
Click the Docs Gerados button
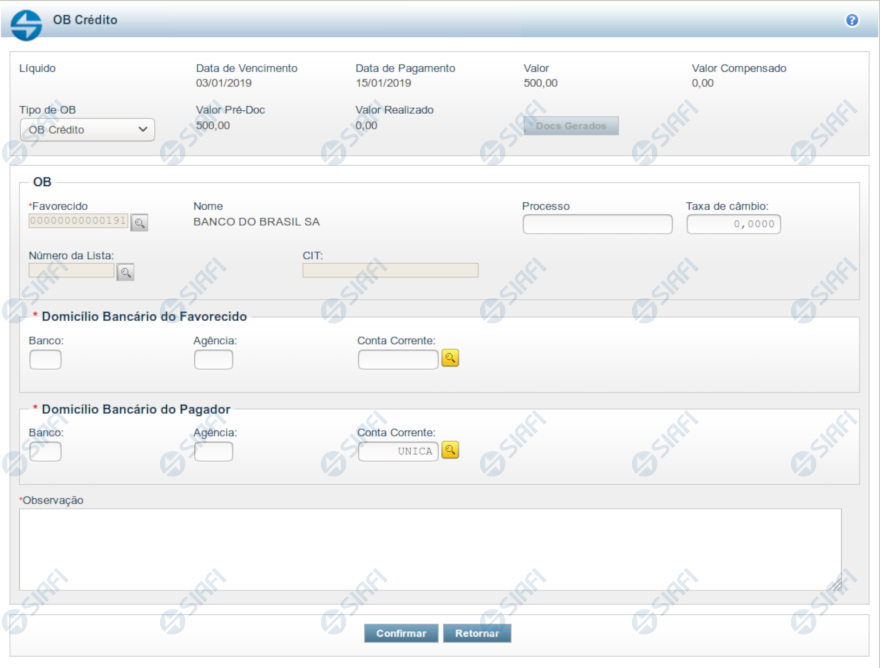point(571,126)
